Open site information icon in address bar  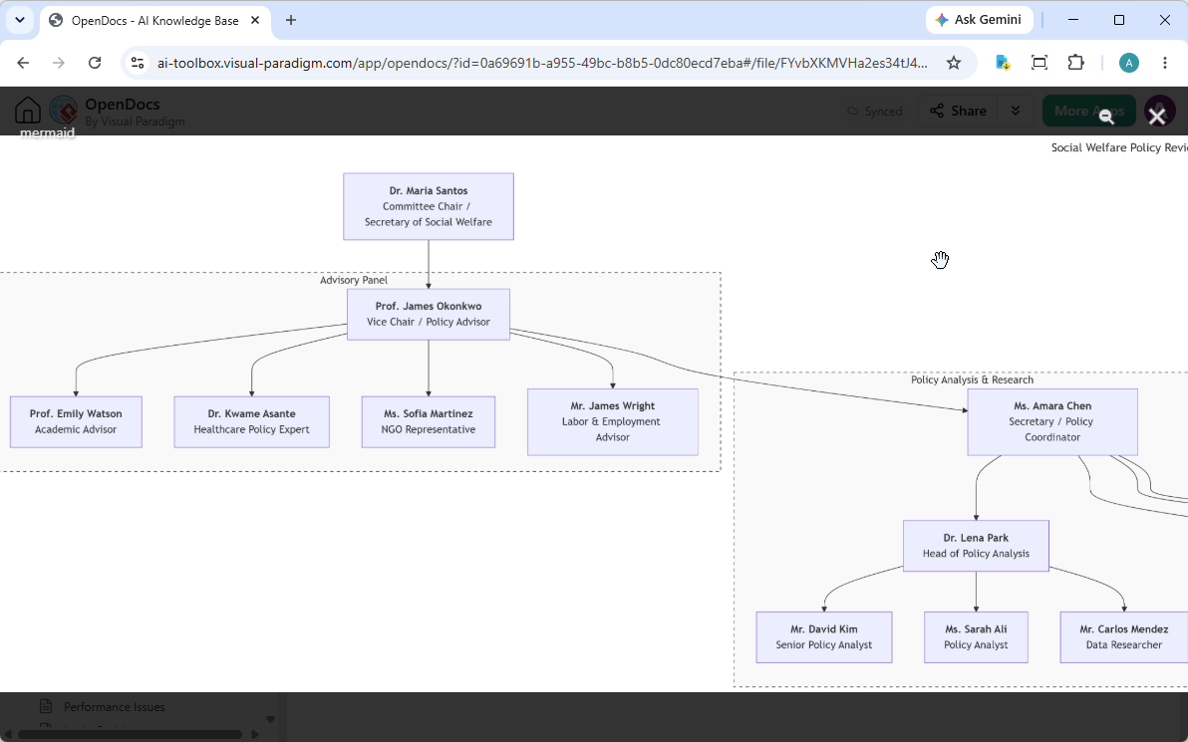[x=138, y=63]
